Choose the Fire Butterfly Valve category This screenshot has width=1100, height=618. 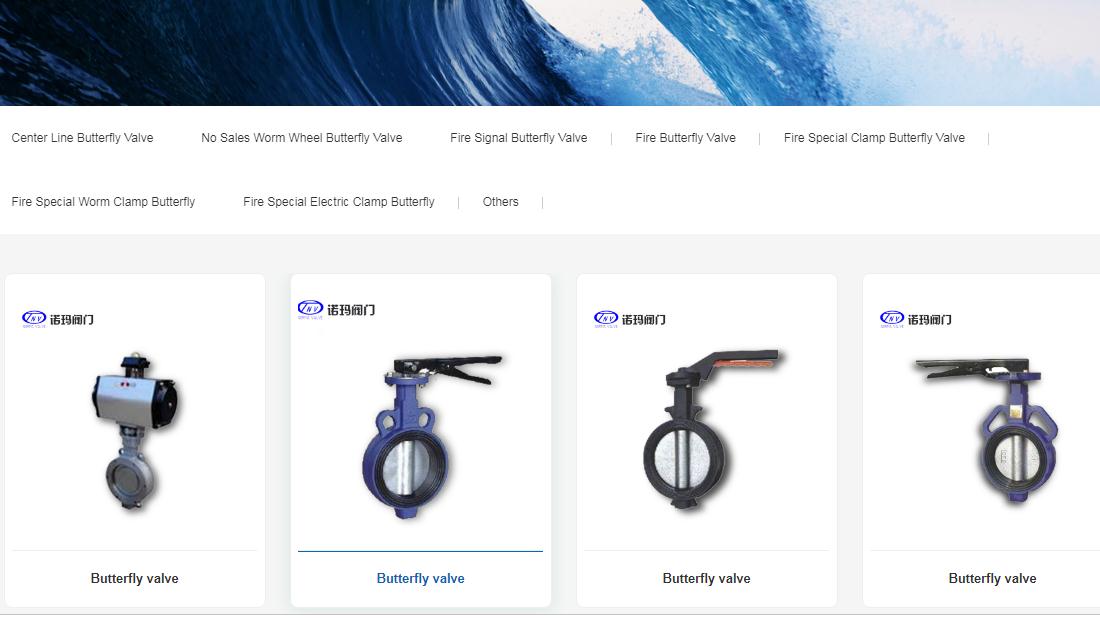point(685,138)
